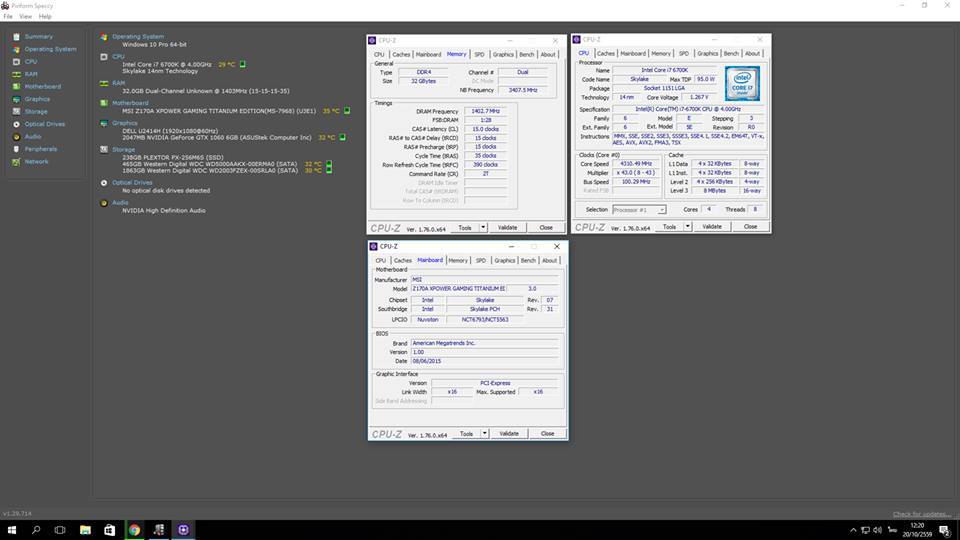Open the CPU section in Speccy sidebar
The height and width of the screenshot is (540, 960).
tap(31, 62)
